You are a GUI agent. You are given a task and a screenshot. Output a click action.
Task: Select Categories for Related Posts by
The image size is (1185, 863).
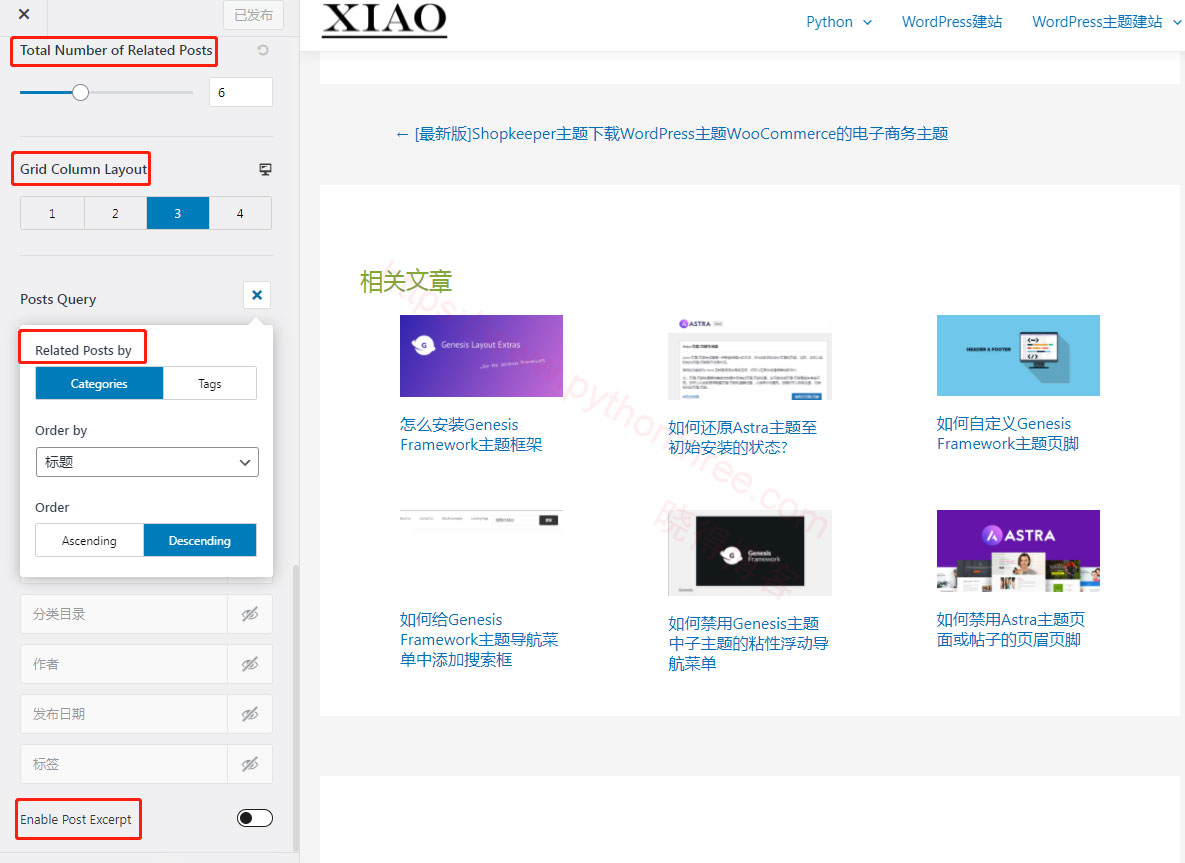[x=99, y=383]
